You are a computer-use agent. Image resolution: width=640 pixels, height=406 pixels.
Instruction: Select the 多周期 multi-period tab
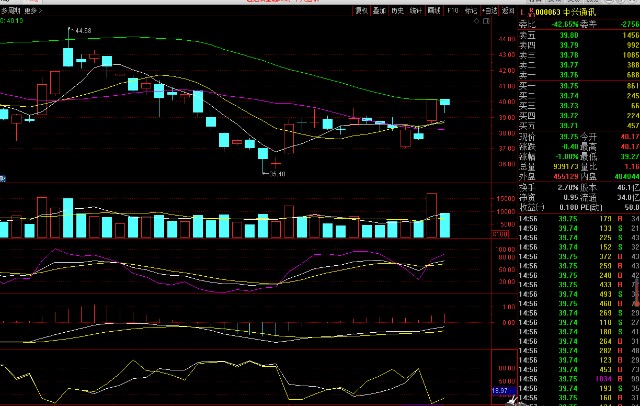(11, 10)
